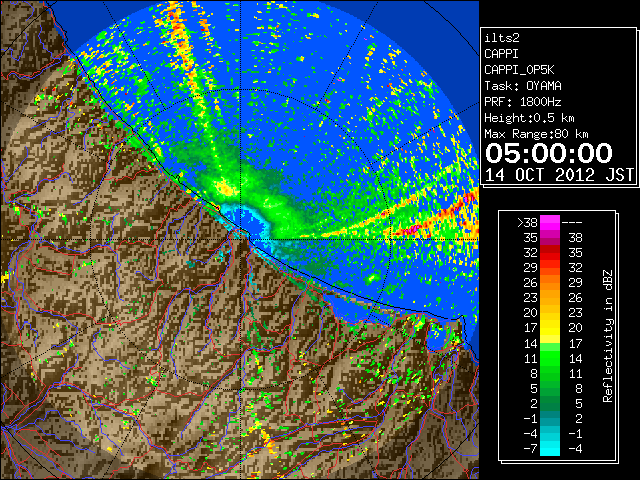Screen dimensions: 640x480
Task: Pick the red legend color segment
Action: click(x=550, y=253)
